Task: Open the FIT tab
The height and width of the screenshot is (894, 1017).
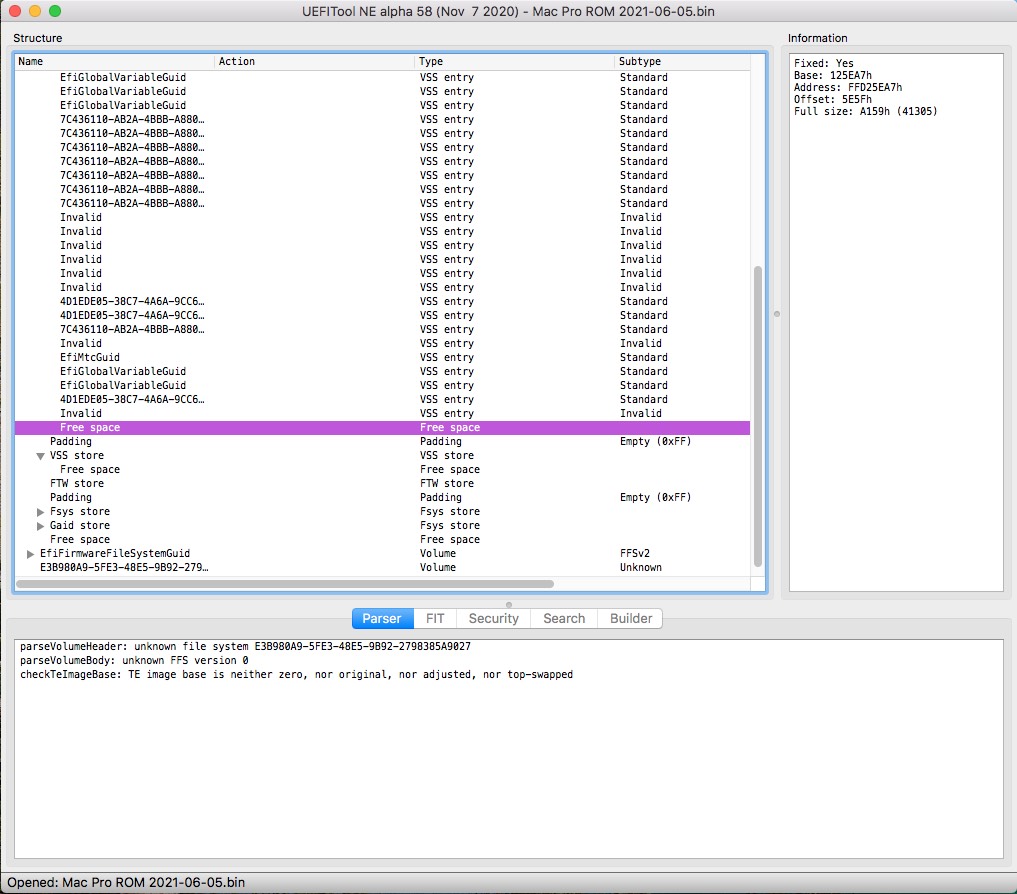Action: coord(435,618)
